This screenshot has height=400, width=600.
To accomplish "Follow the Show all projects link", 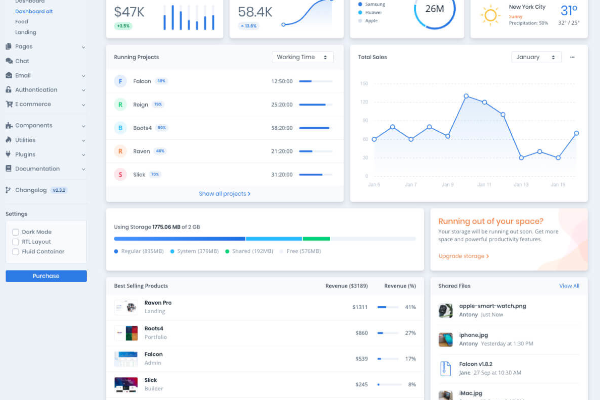I will (224, 193).
